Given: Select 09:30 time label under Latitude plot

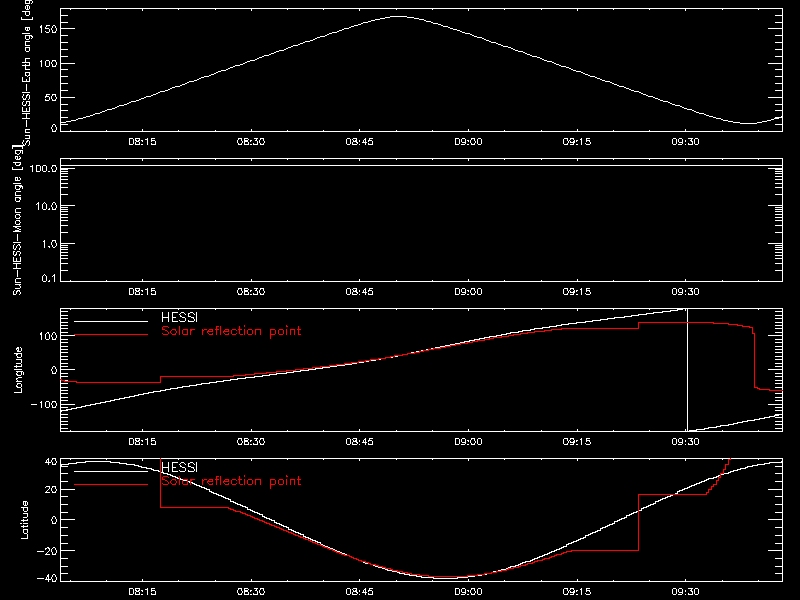Looking at the screenshot, I should [686, 592].
